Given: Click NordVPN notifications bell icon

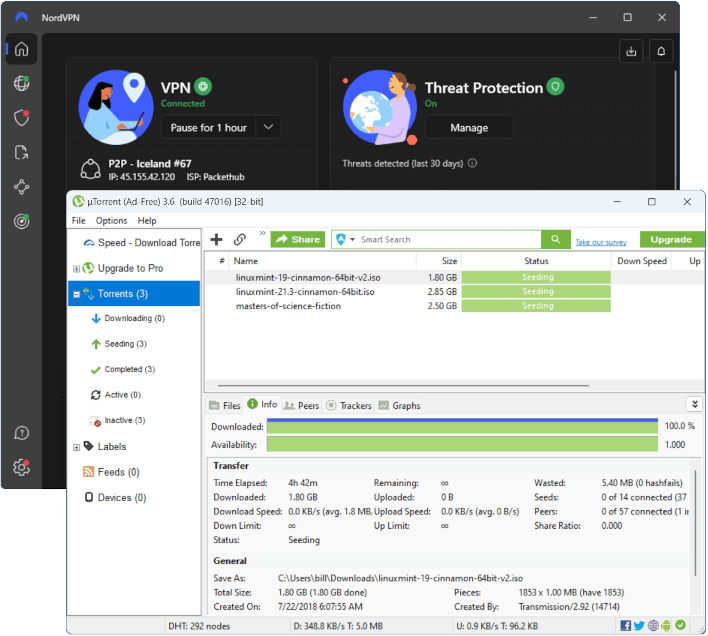Looking at the screenshot, I should [661, 51].
